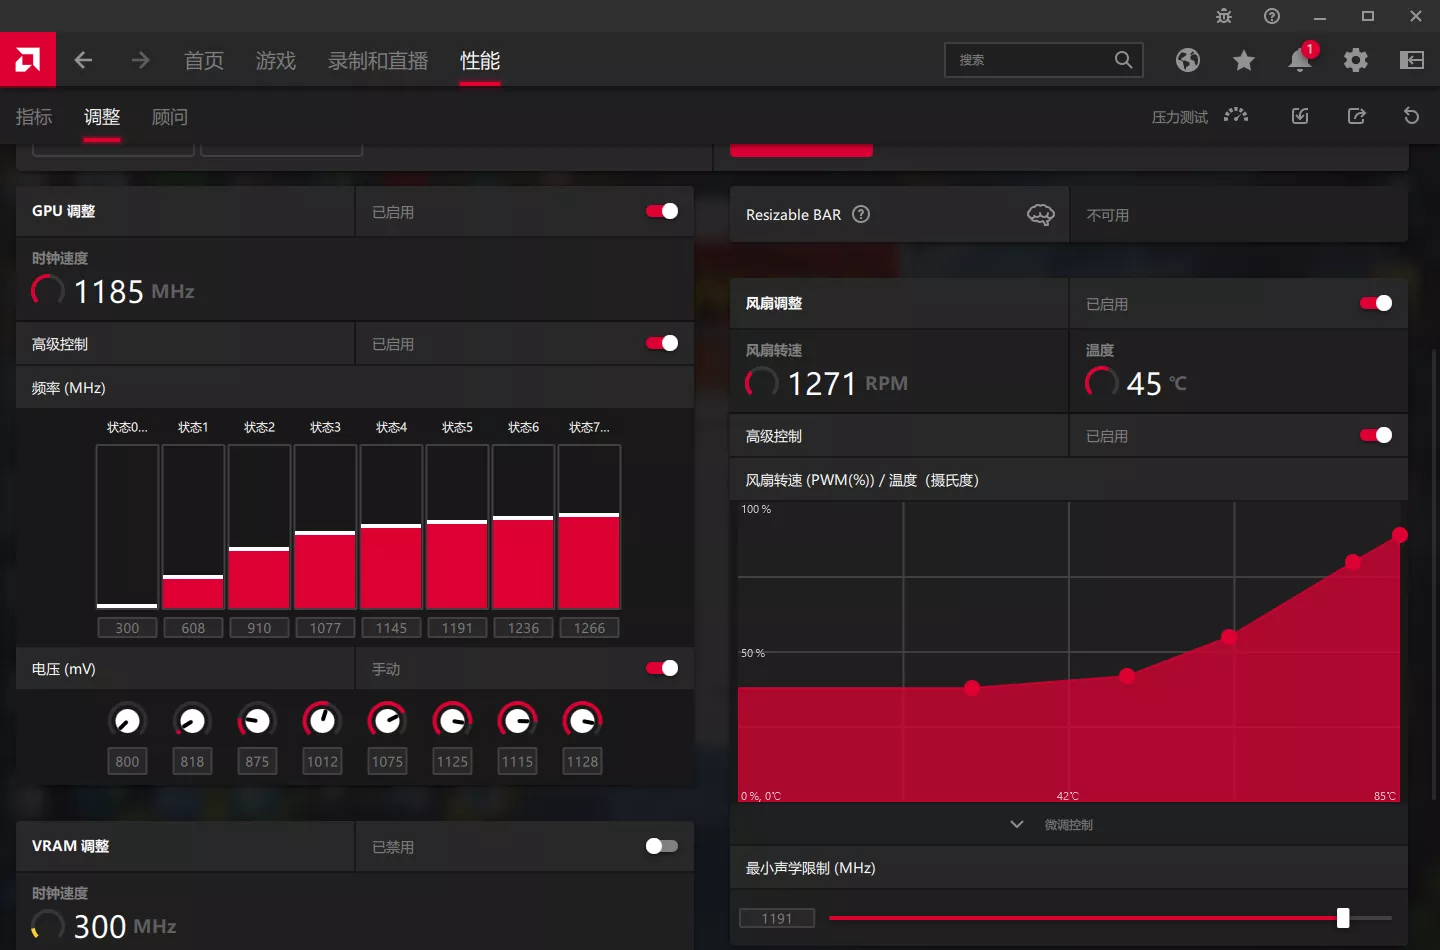Turn off the 风扇调整 toggle
The width and height of the screenshot is (1440, 950).
point(1376,303)
